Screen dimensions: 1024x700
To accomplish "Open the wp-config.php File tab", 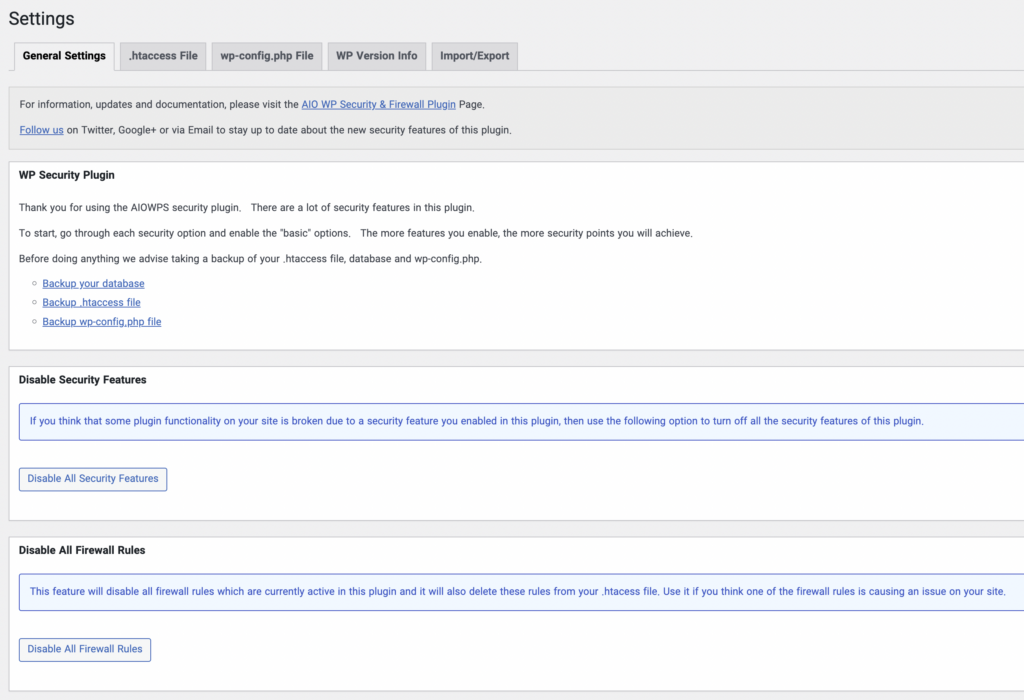I will point(266,56).
